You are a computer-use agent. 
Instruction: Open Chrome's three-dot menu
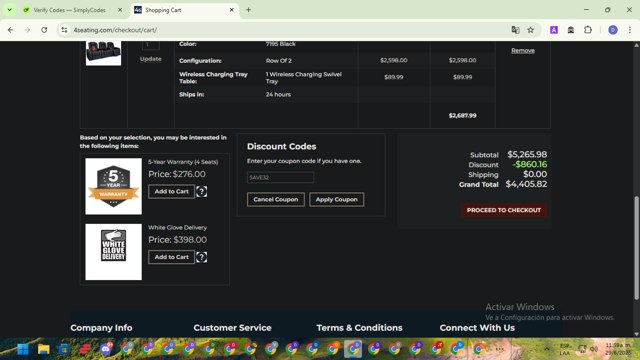(630, 30)
